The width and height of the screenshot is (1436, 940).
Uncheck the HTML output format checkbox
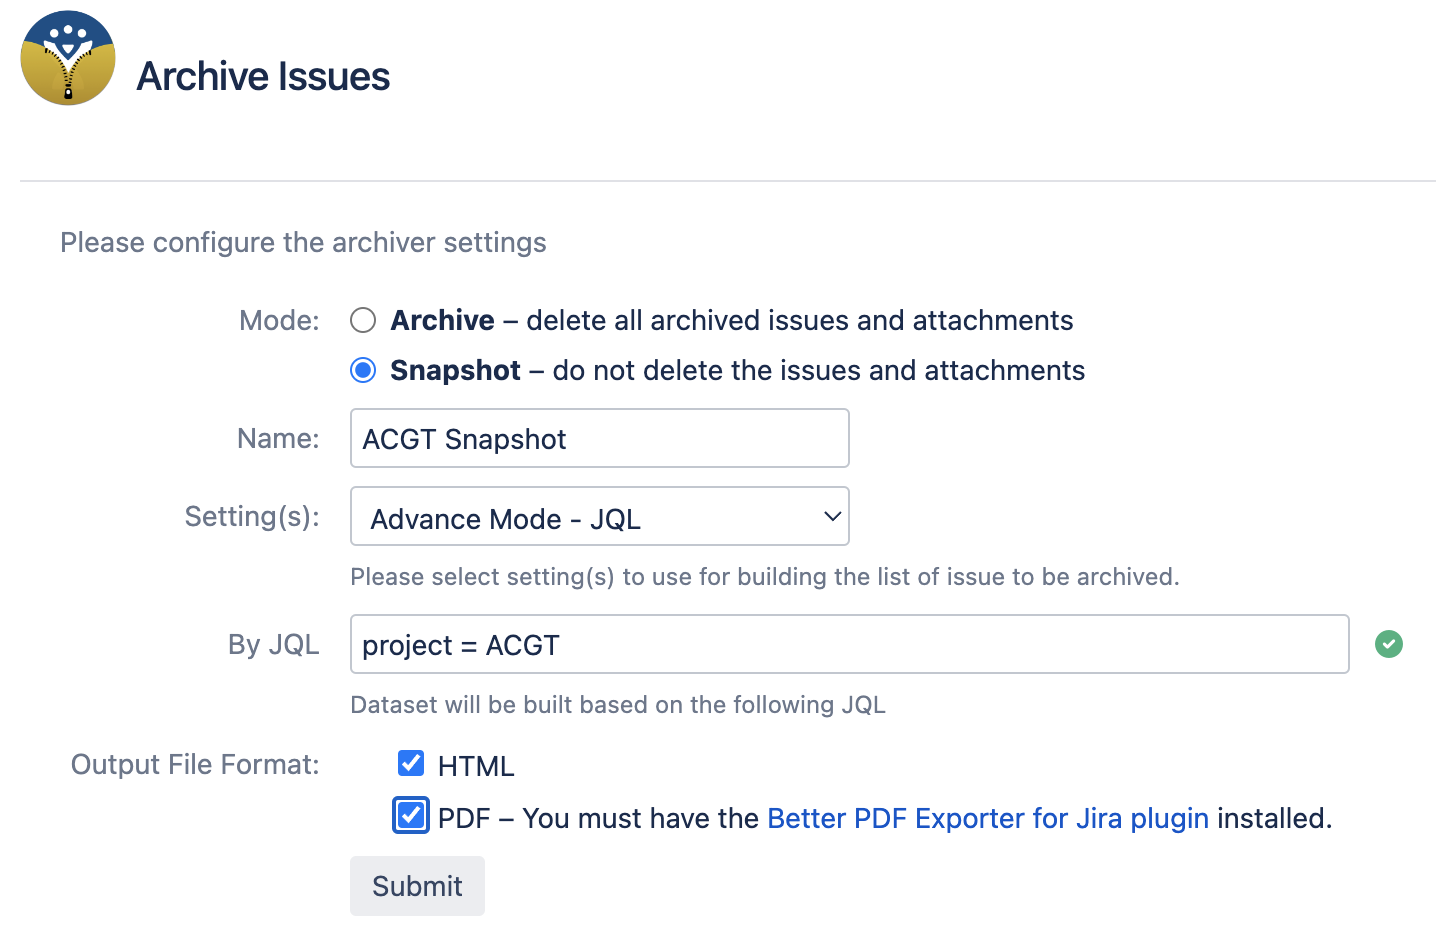(410, 763)
